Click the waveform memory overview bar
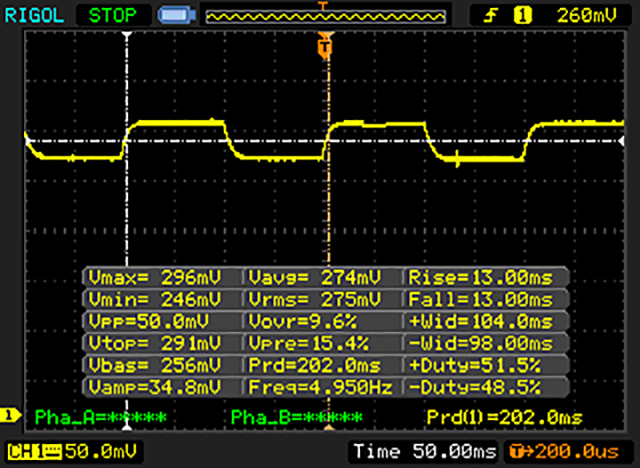This screenshot has height=468, width=640. (x=325, y=16)
